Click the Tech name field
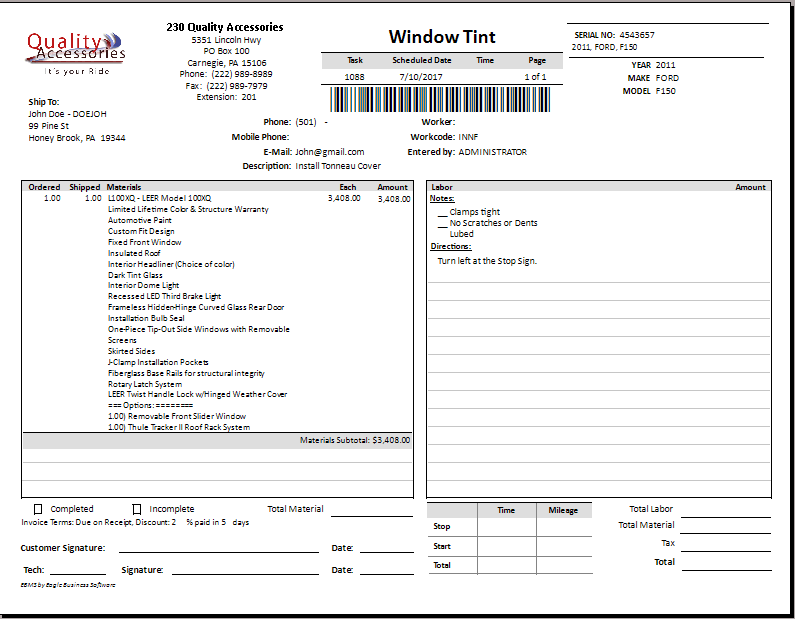Image resolution: width=795 pixels, height=619 pixels. [x=78, y=572]
